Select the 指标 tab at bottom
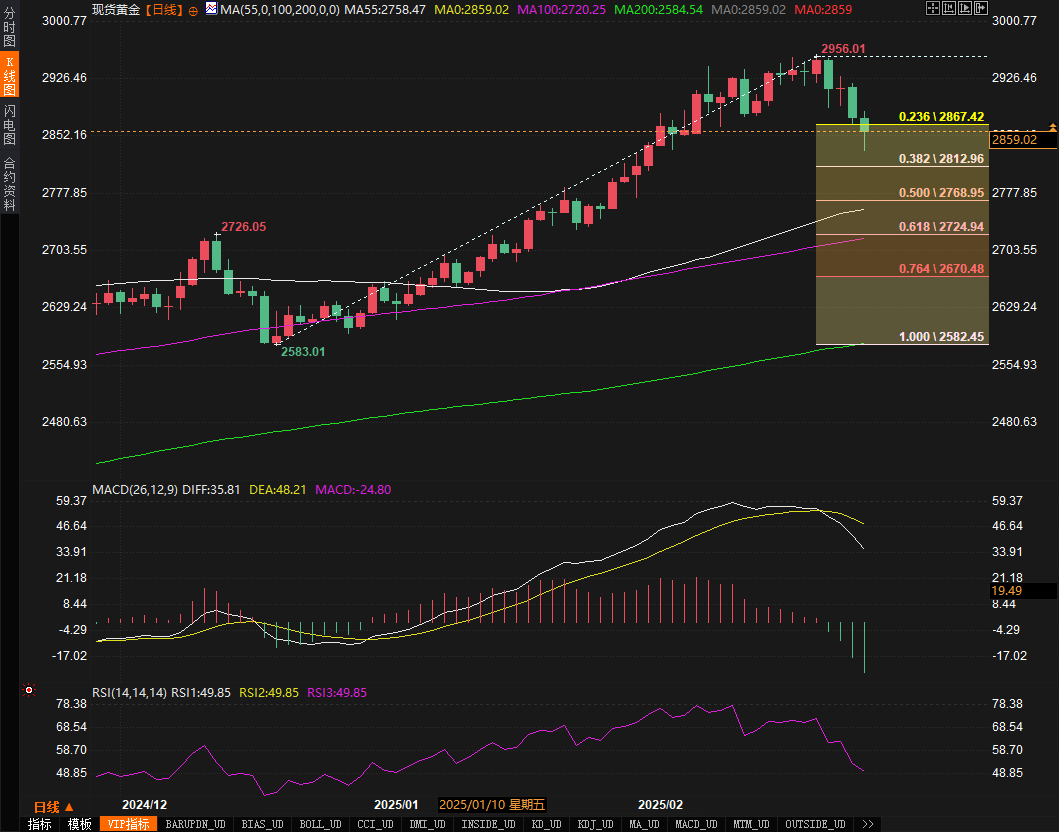 click(x=39, y=824)
